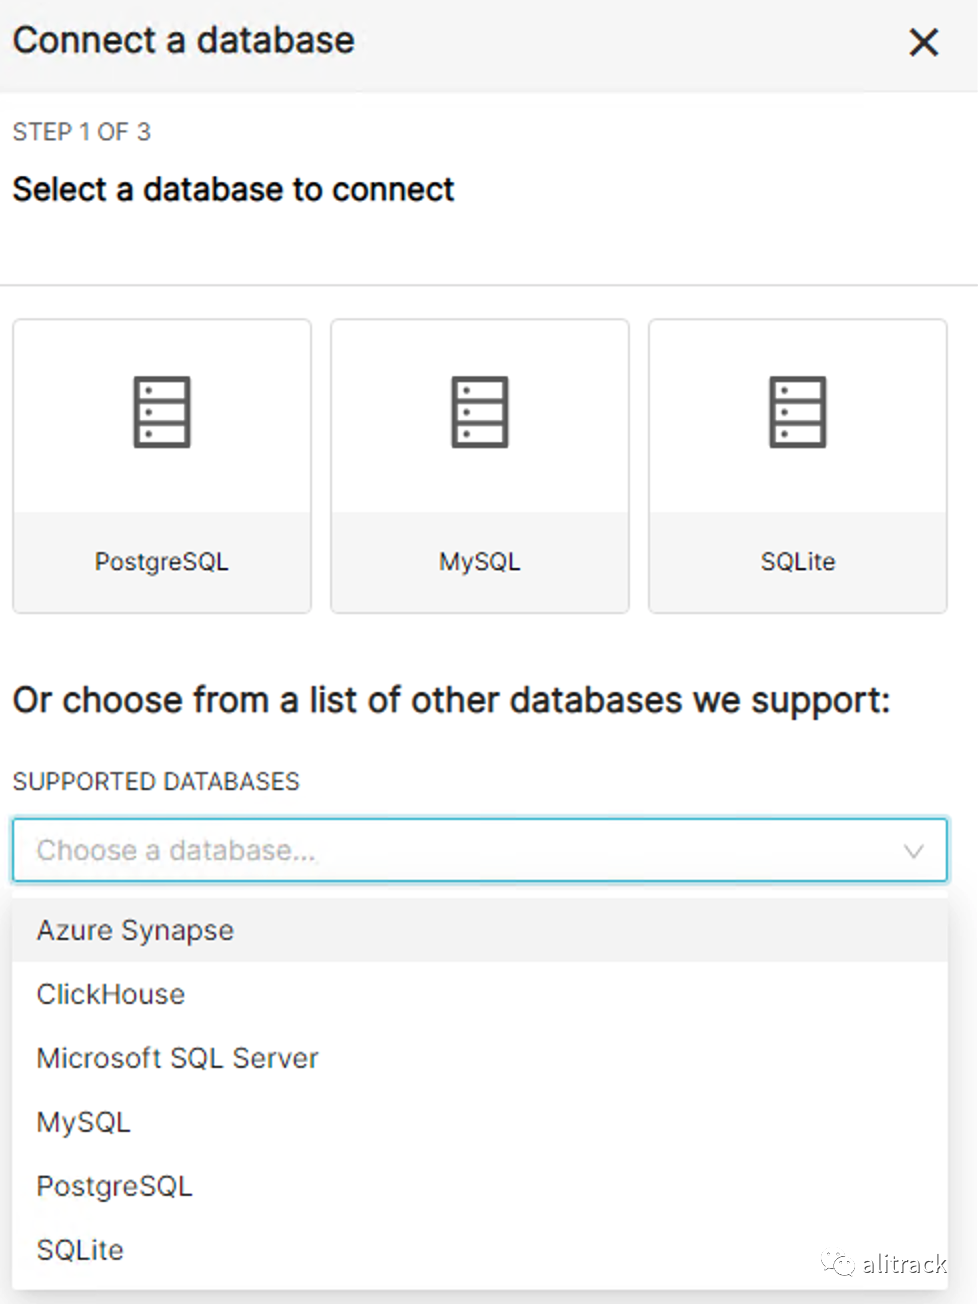
Task: Choose SQLite from the dropdown list
Action: pos(80,1251)
